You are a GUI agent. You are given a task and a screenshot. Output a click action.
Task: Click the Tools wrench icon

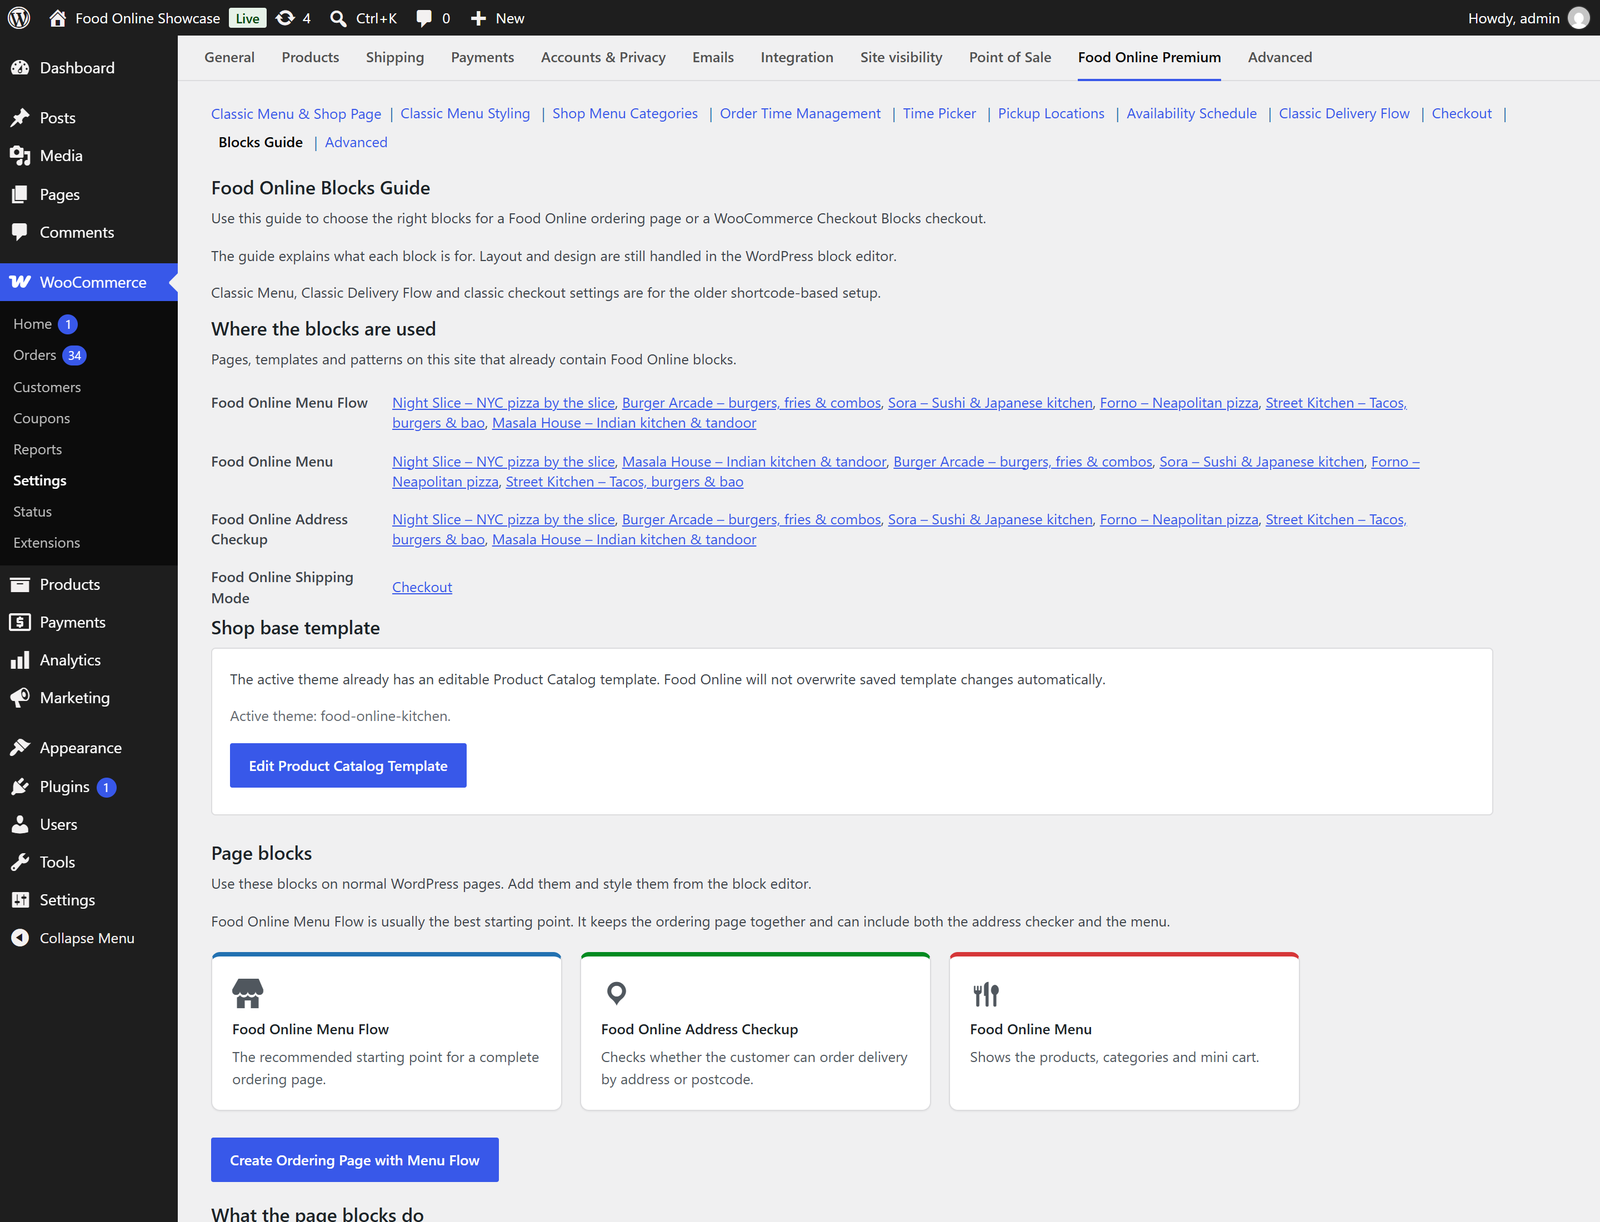click(x=20, y=862)
